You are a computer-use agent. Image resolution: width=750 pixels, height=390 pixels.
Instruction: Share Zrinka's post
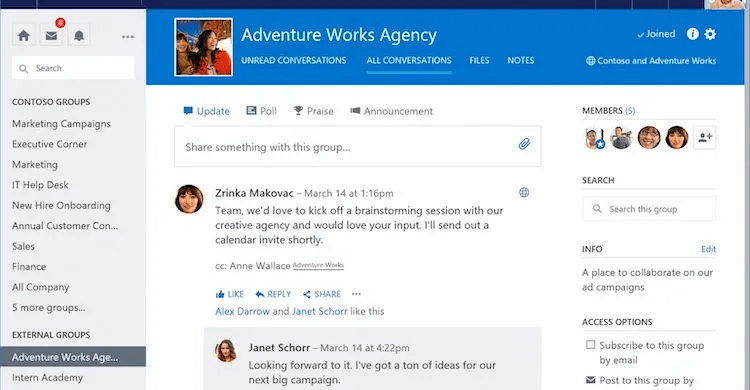coord(322,294)
